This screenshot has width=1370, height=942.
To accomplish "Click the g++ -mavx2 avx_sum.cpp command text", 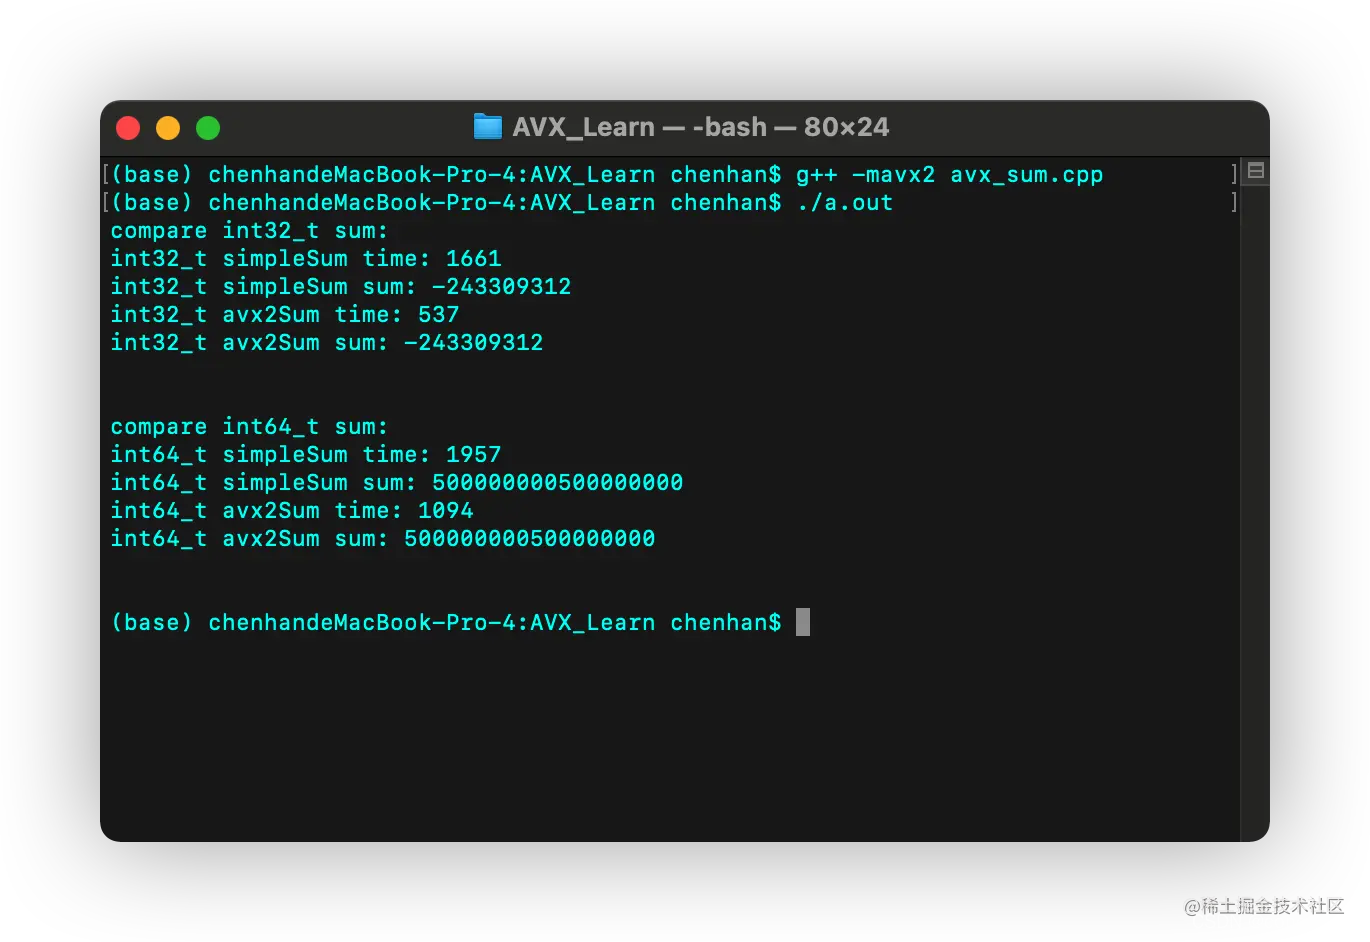I will click(949, 175).
